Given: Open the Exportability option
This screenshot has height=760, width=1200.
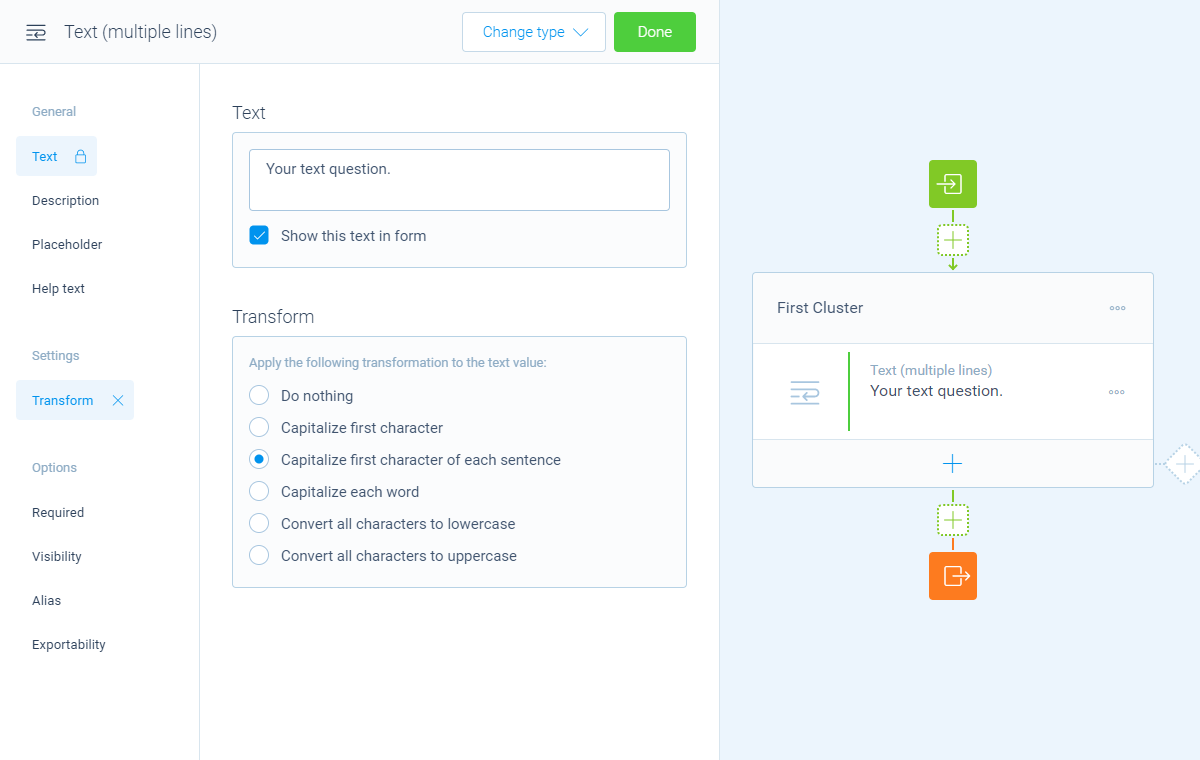Looking at the screenshot, I should click(x=69, y=644).
